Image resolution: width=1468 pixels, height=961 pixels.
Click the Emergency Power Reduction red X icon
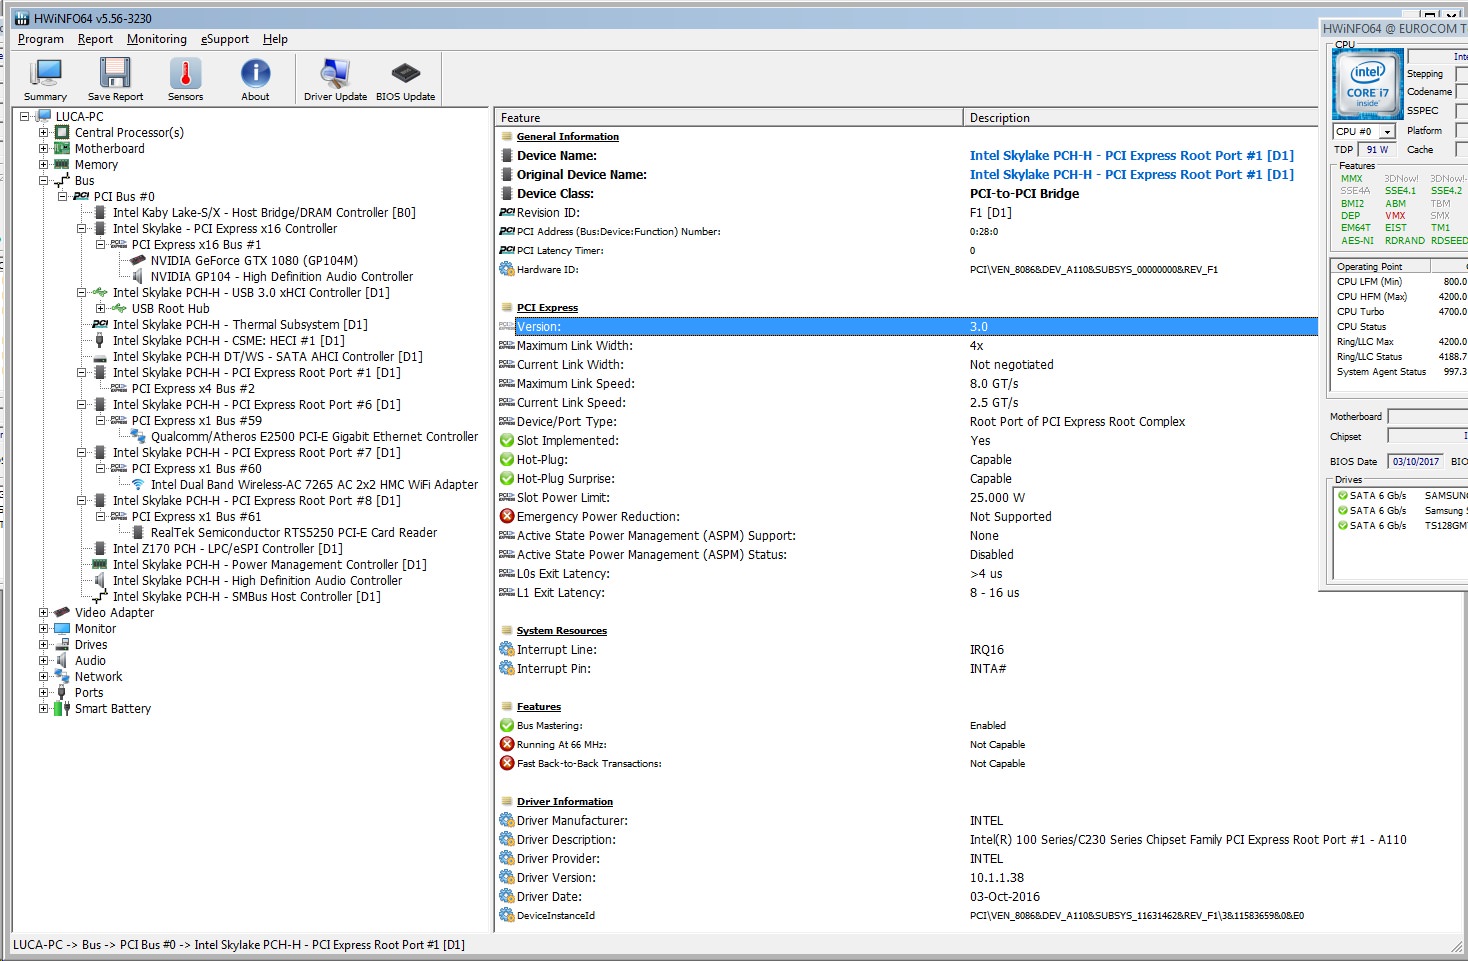(507, 516)
